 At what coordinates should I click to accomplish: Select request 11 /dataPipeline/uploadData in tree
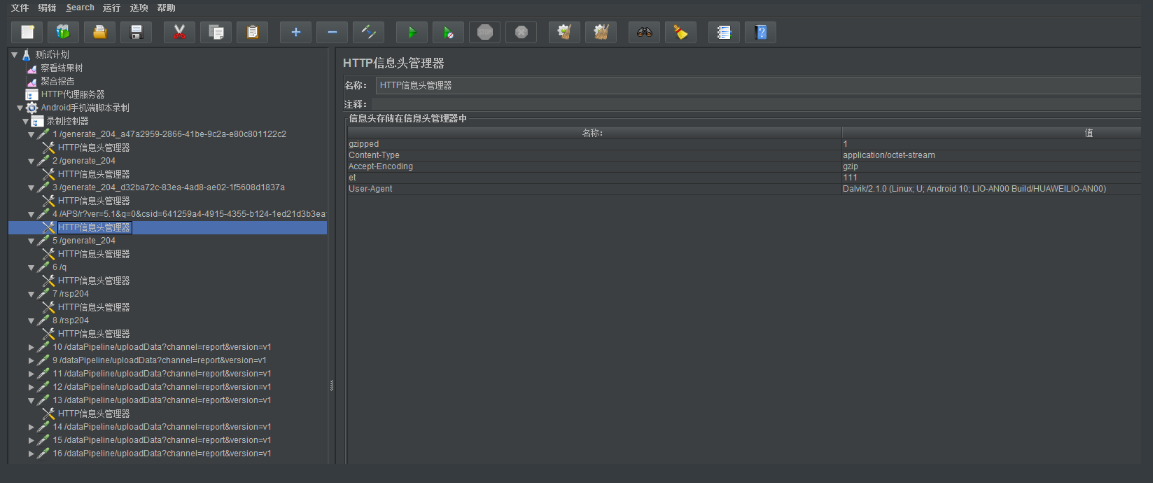[x=162, y=373]
